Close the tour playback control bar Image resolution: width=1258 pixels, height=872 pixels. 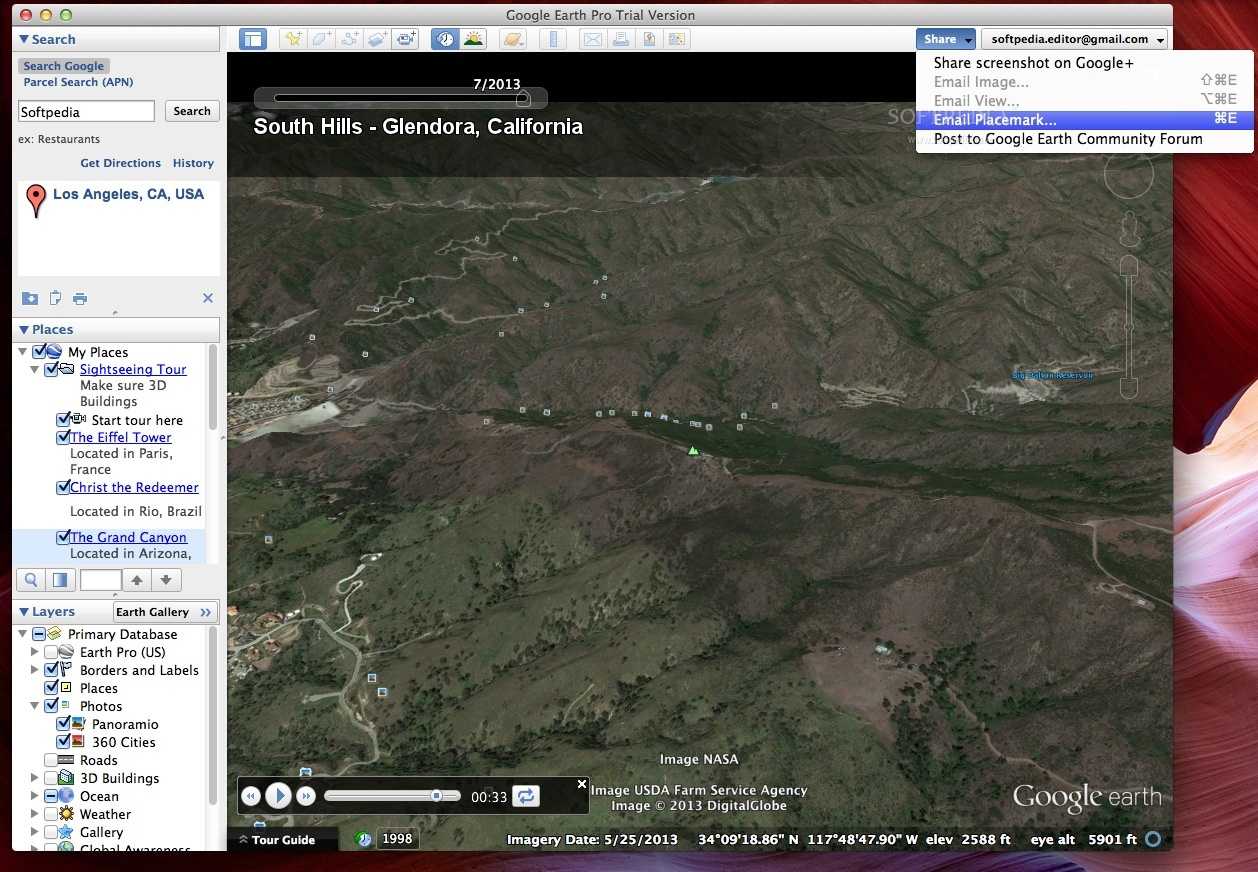click(582, 784)
